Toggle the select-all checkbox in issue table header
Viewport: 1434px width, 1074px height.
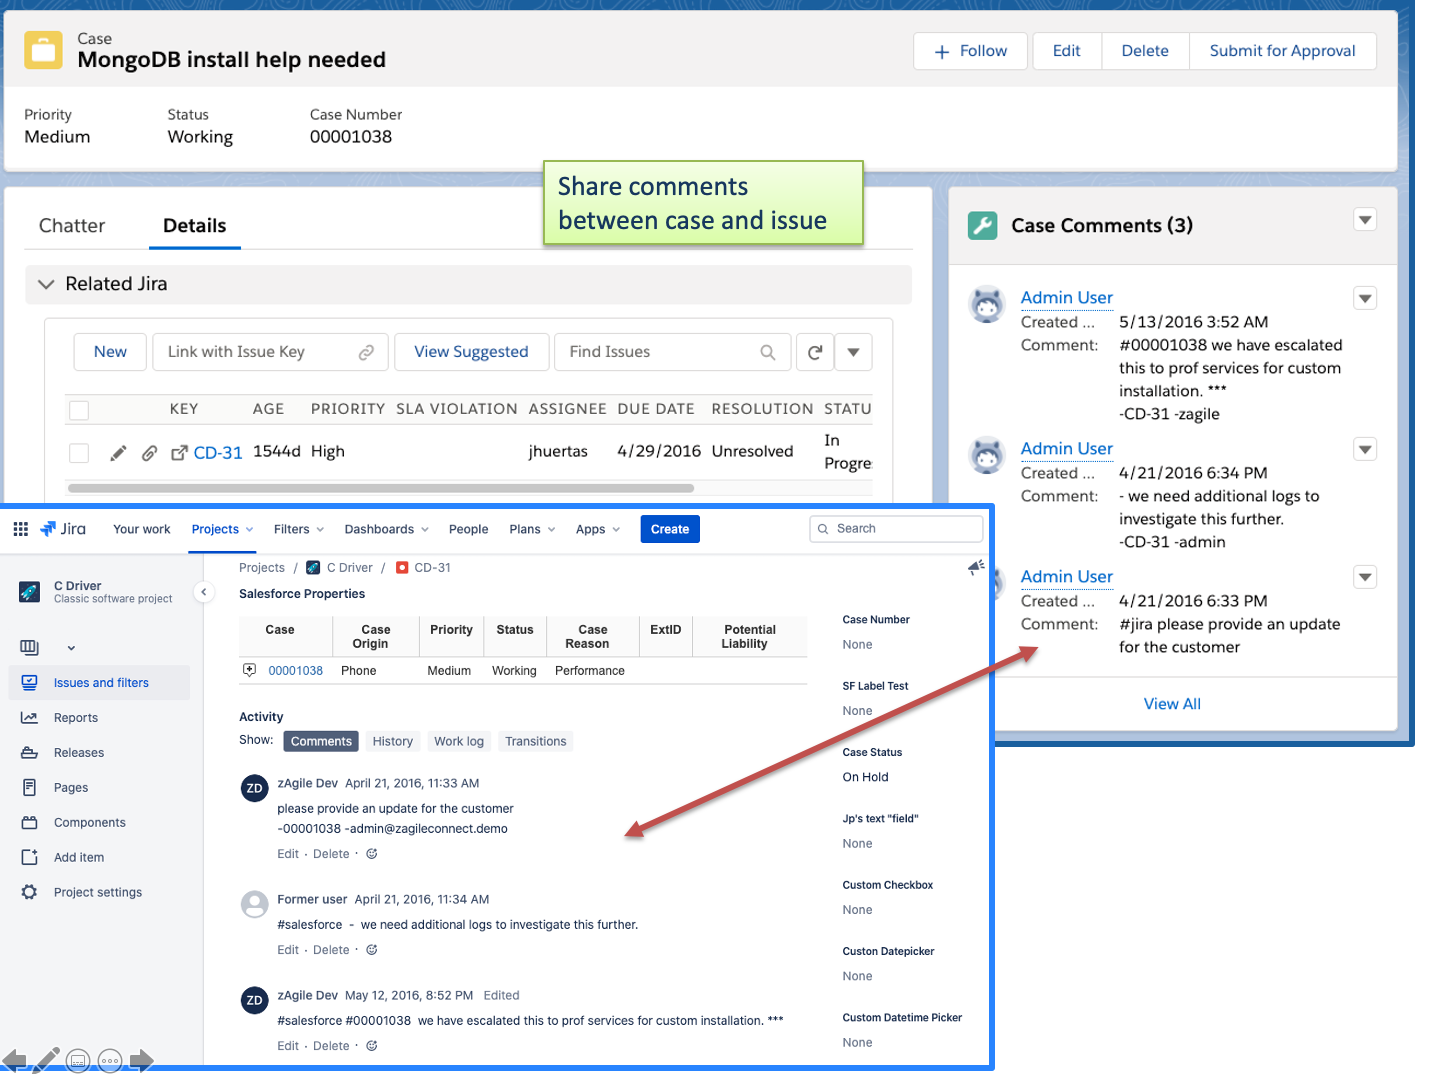(79, 410)
